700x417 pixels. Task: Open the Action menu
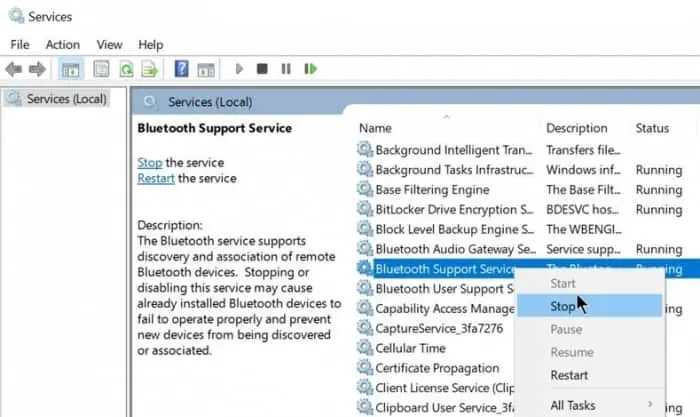[62, 45]
